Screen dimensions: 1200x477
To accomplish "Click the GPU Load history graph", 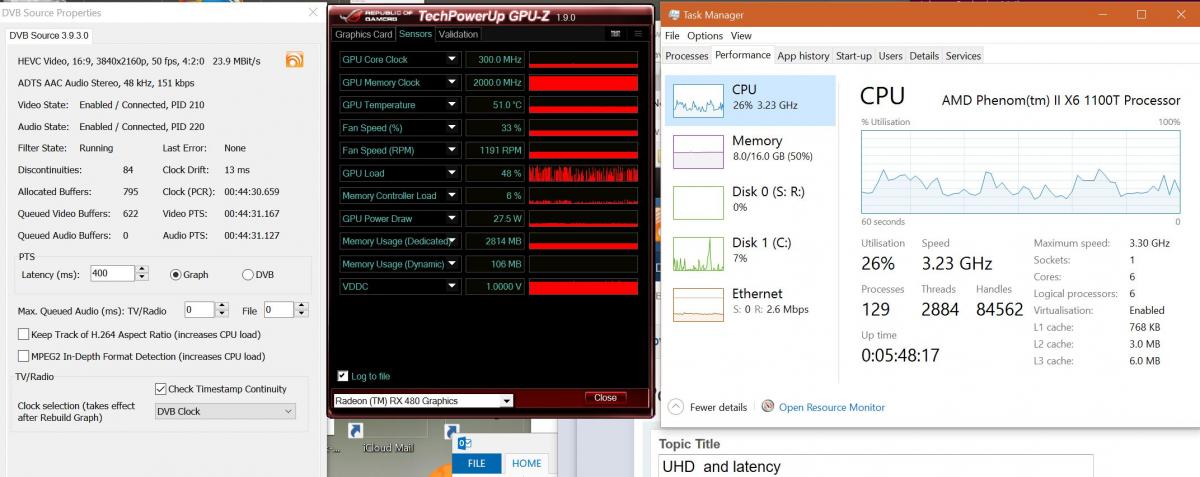I will [583, 173].
